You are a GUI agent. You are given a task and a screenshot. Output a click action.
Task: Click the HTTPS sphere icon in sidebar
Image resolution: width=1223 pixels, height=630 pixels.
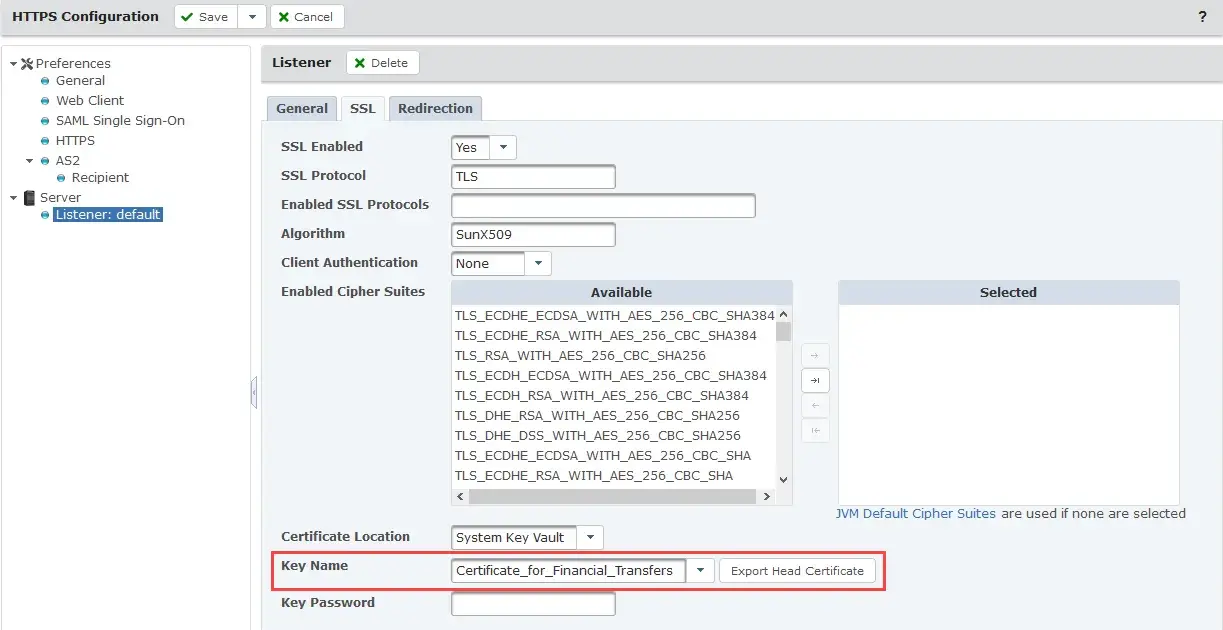[x=44, y=140]
